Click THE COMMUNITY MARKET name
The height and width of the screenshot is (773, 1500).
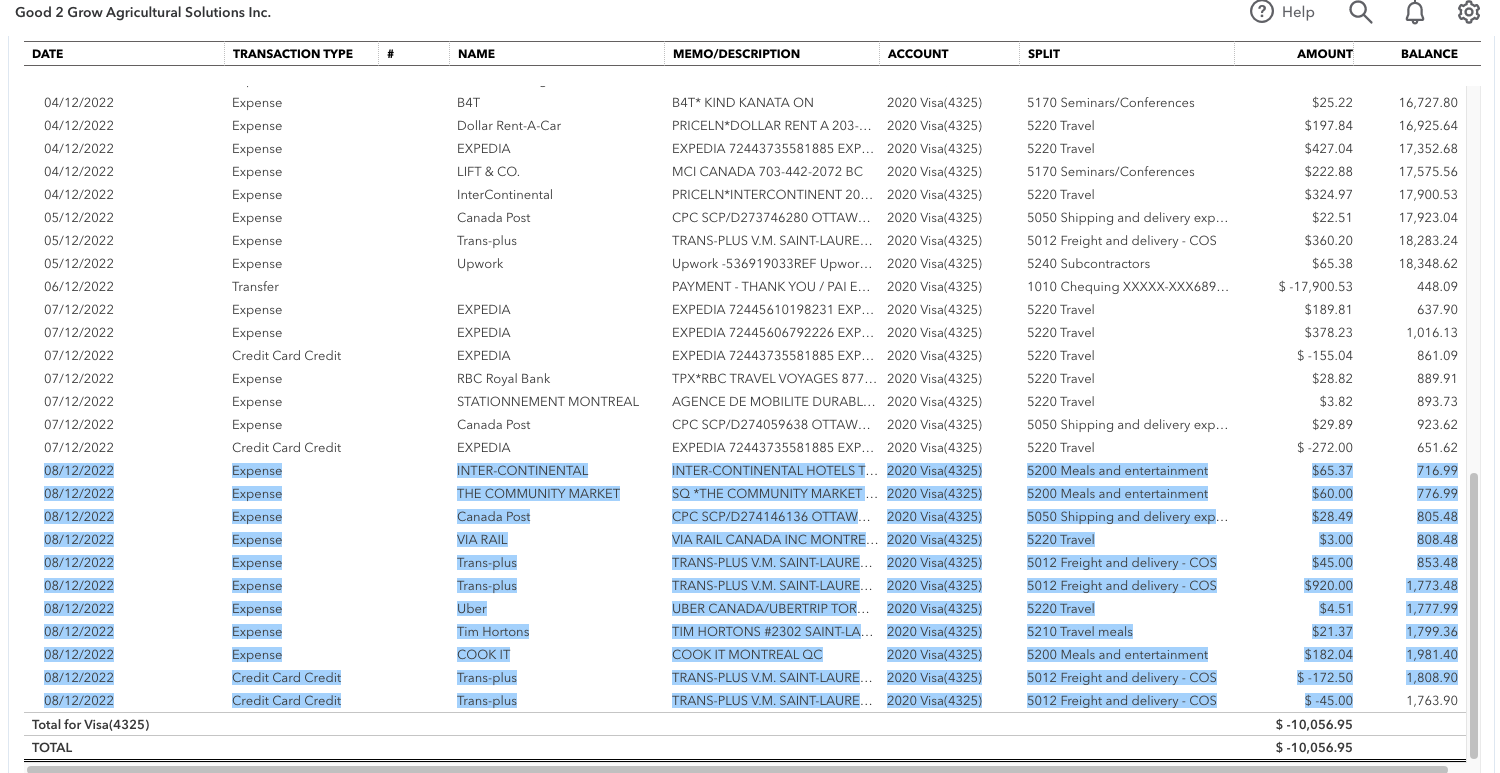pyautogui.click(x=538, y=494)
